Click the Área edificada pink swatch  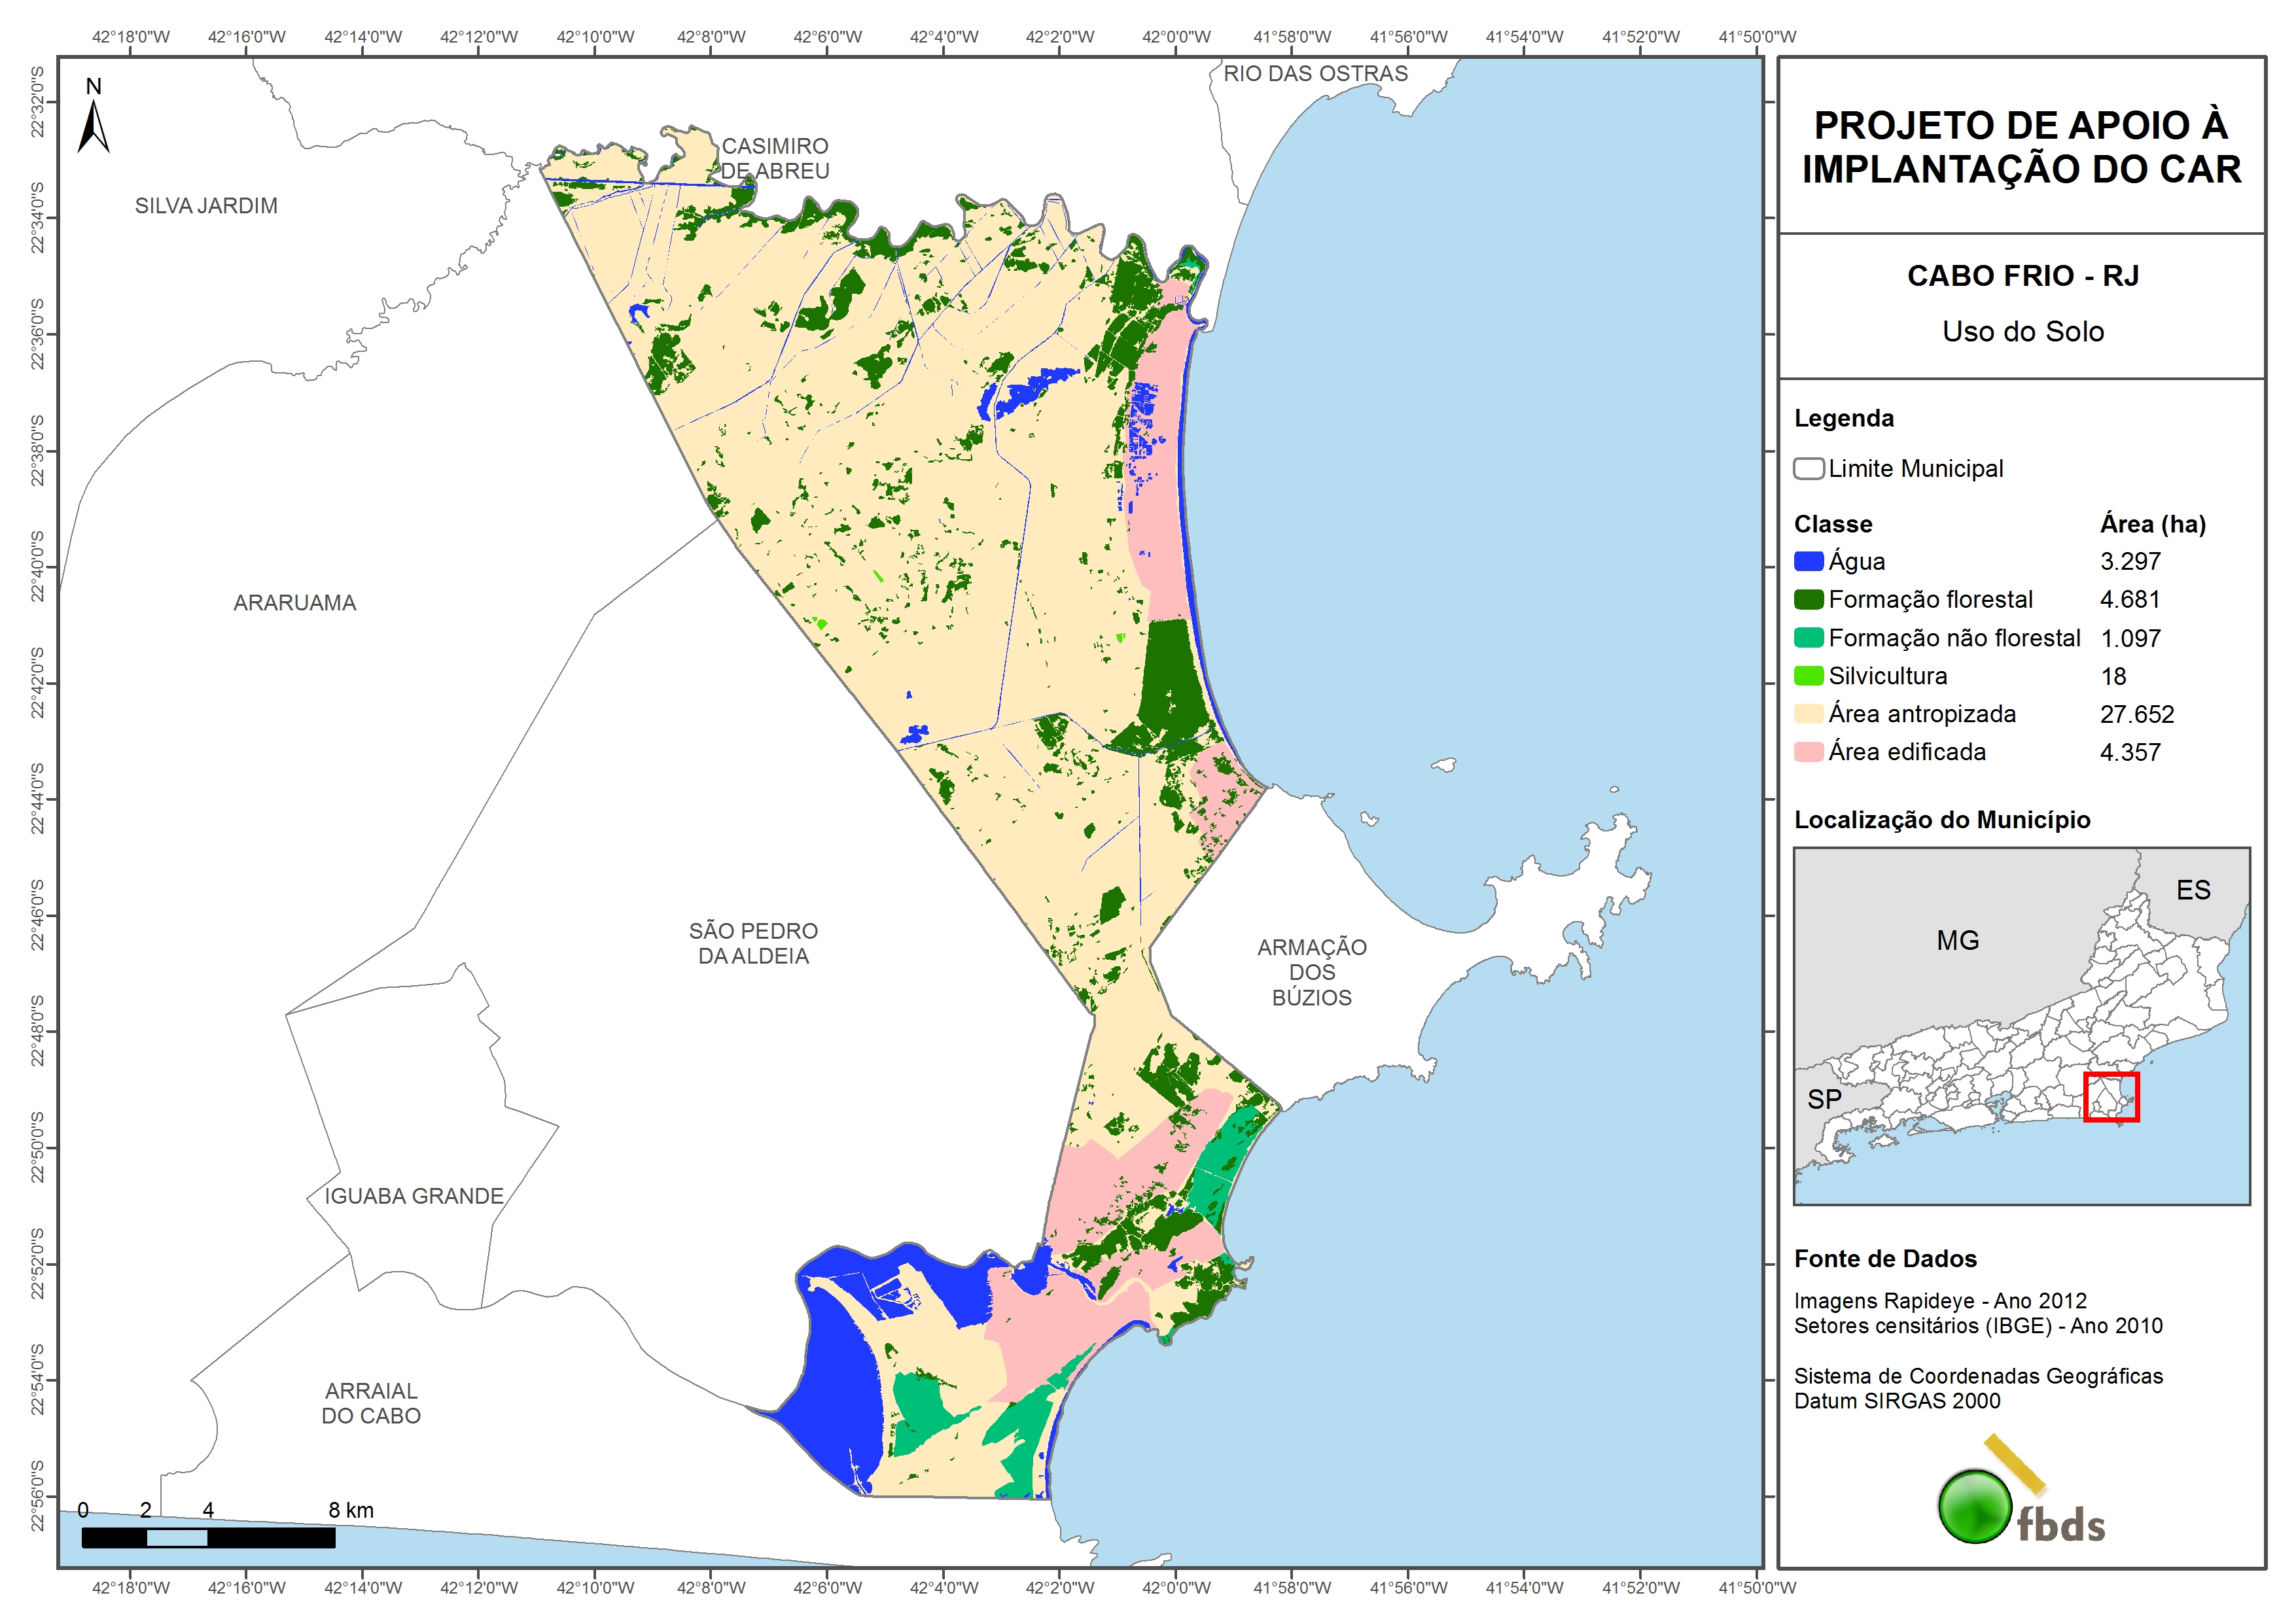point(1808,752)
